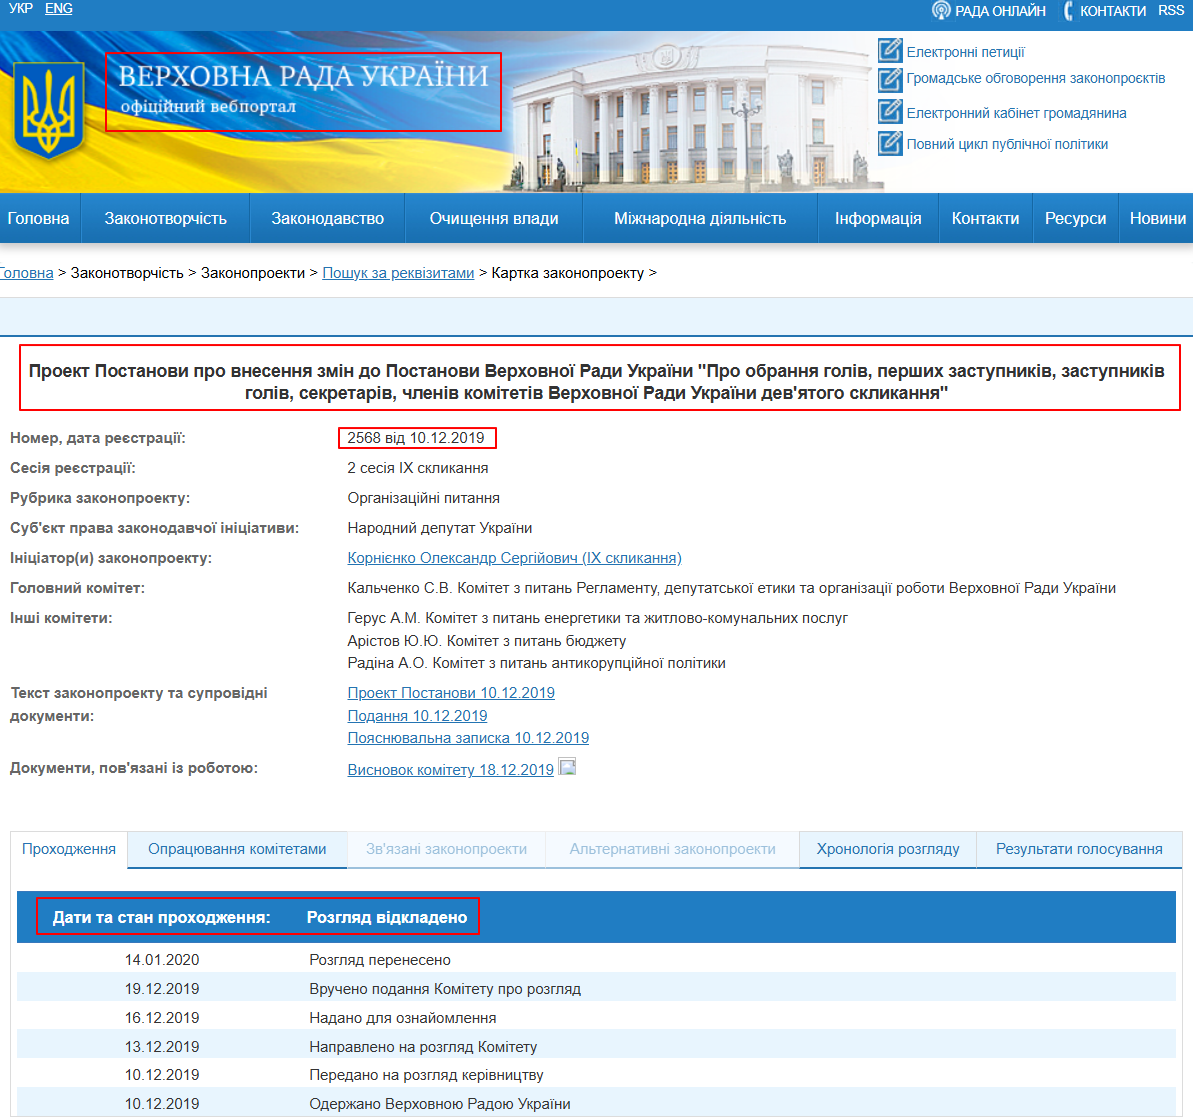Select the Хронологія розгляду tab
1193x1117 pixels.
pos(888,849)
